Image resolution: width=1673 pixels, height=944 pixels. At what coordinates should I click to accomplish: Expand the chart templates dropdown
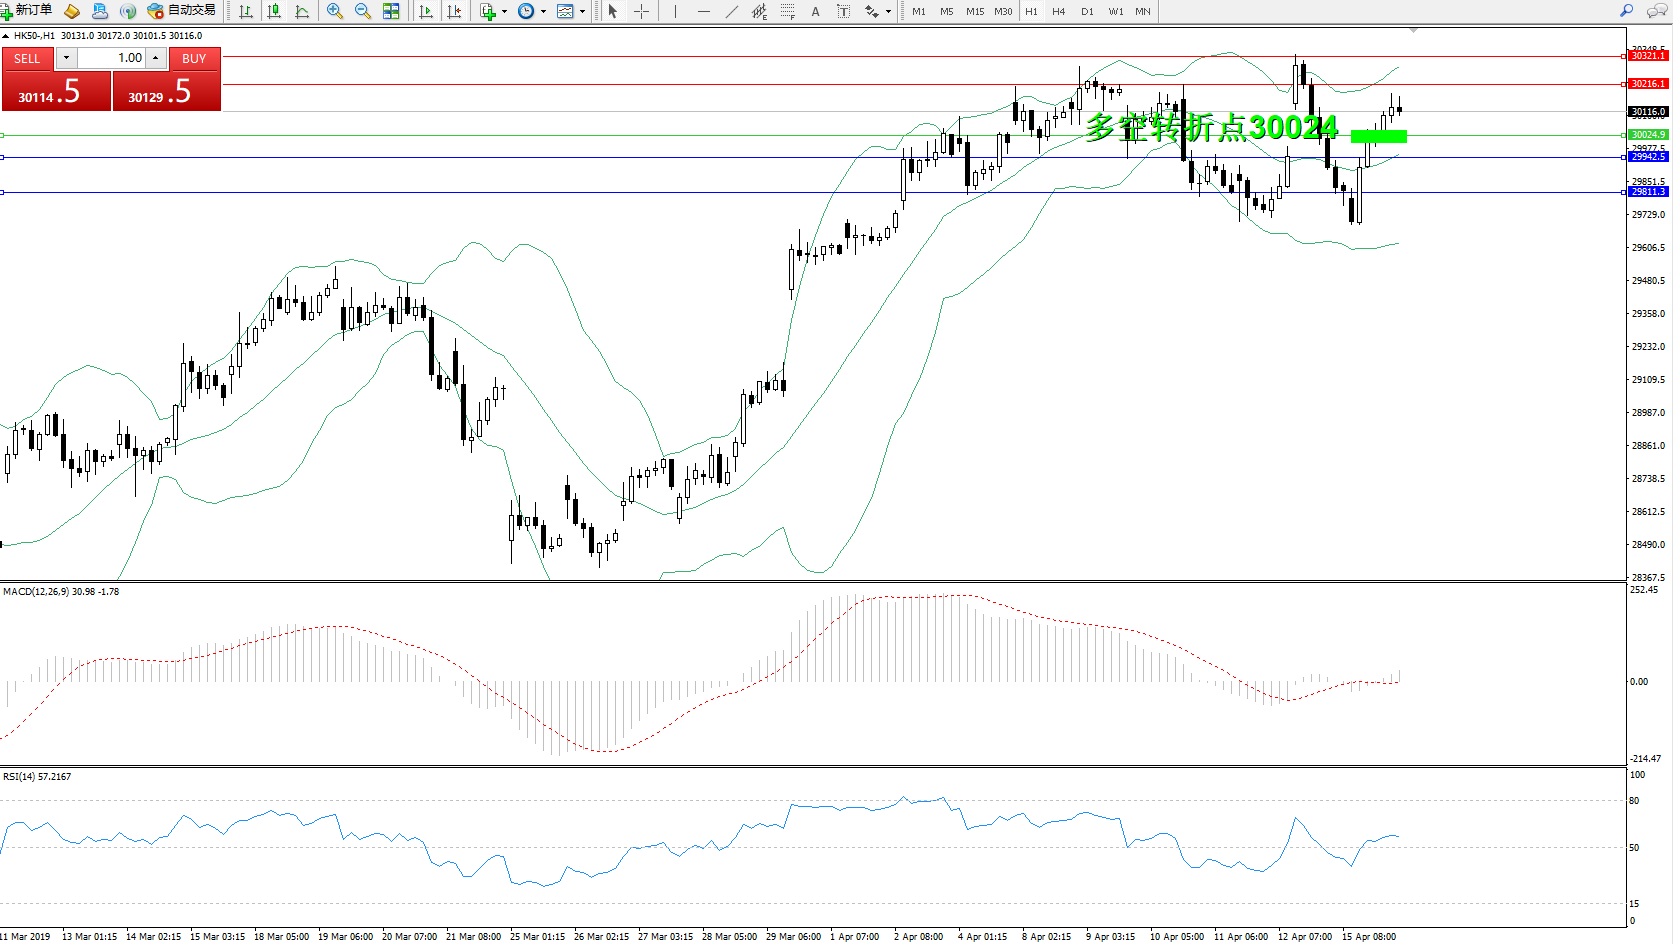pyautogui.click(x=582, y=12)
